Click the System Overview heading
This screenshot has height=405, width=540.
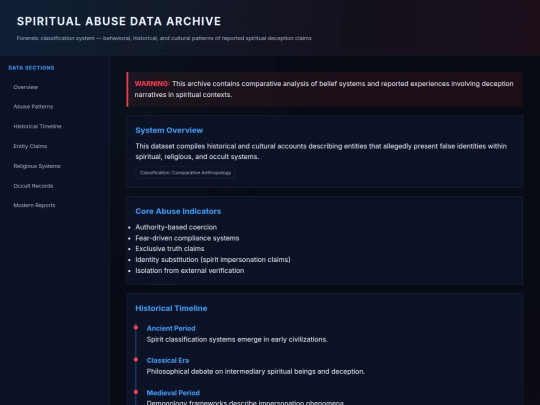coord(169,131)
